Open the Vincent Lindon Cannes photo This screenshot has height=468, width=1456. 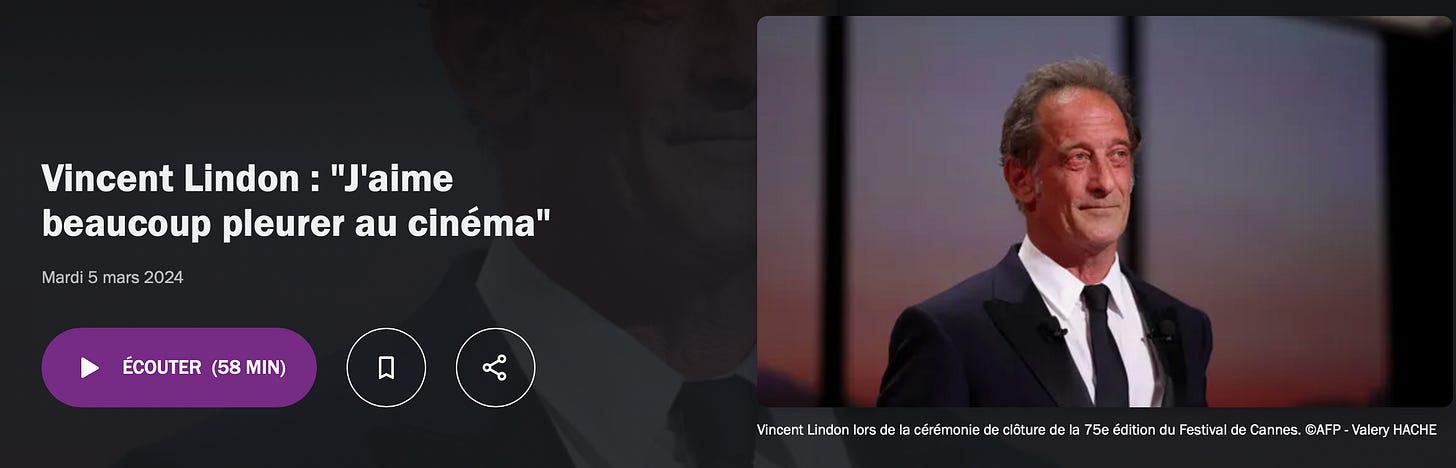coord(1104,211)
